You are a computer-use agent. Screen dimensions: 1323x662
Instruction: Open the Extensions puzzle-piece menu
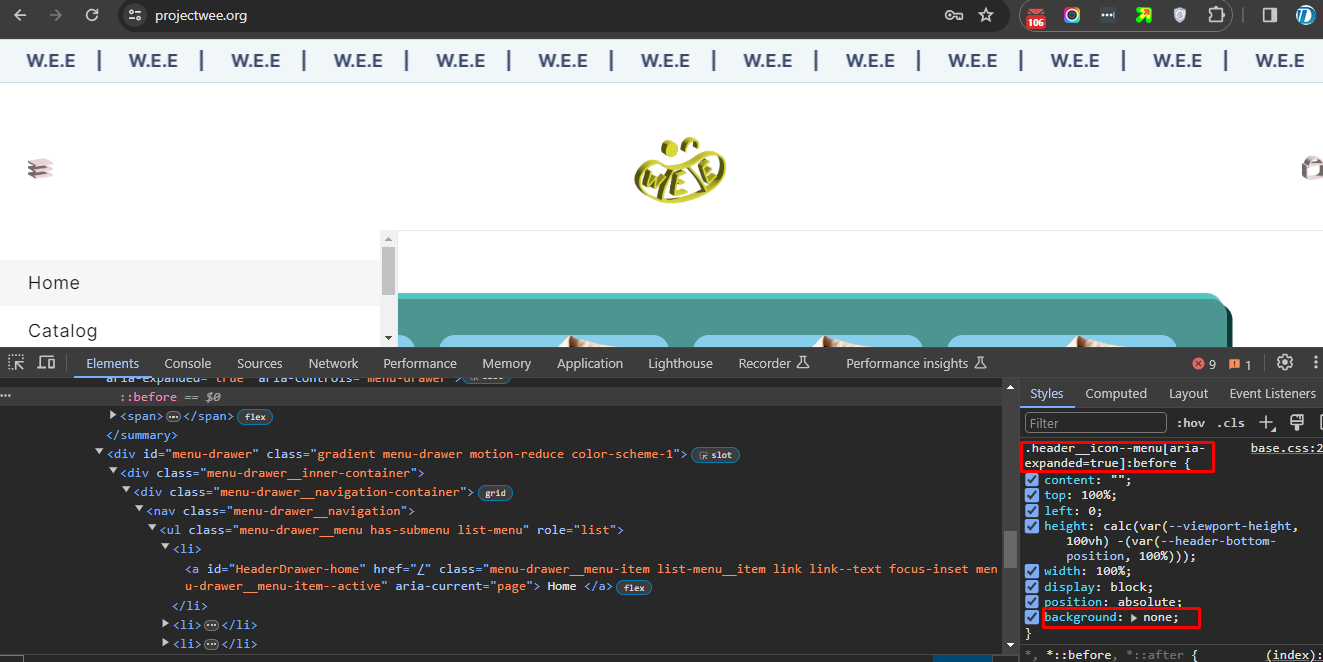point(1216,15)
